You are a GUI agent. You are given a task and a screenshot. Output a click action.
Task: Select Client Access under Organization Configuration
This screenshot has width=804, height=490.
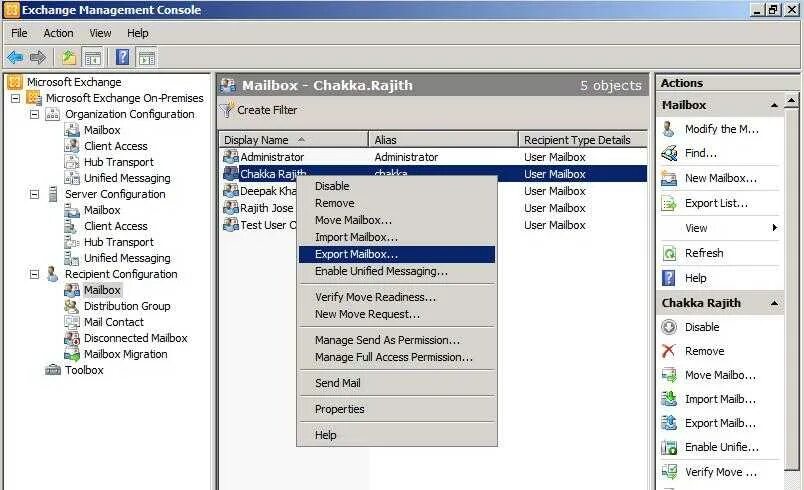coord(116,146)
